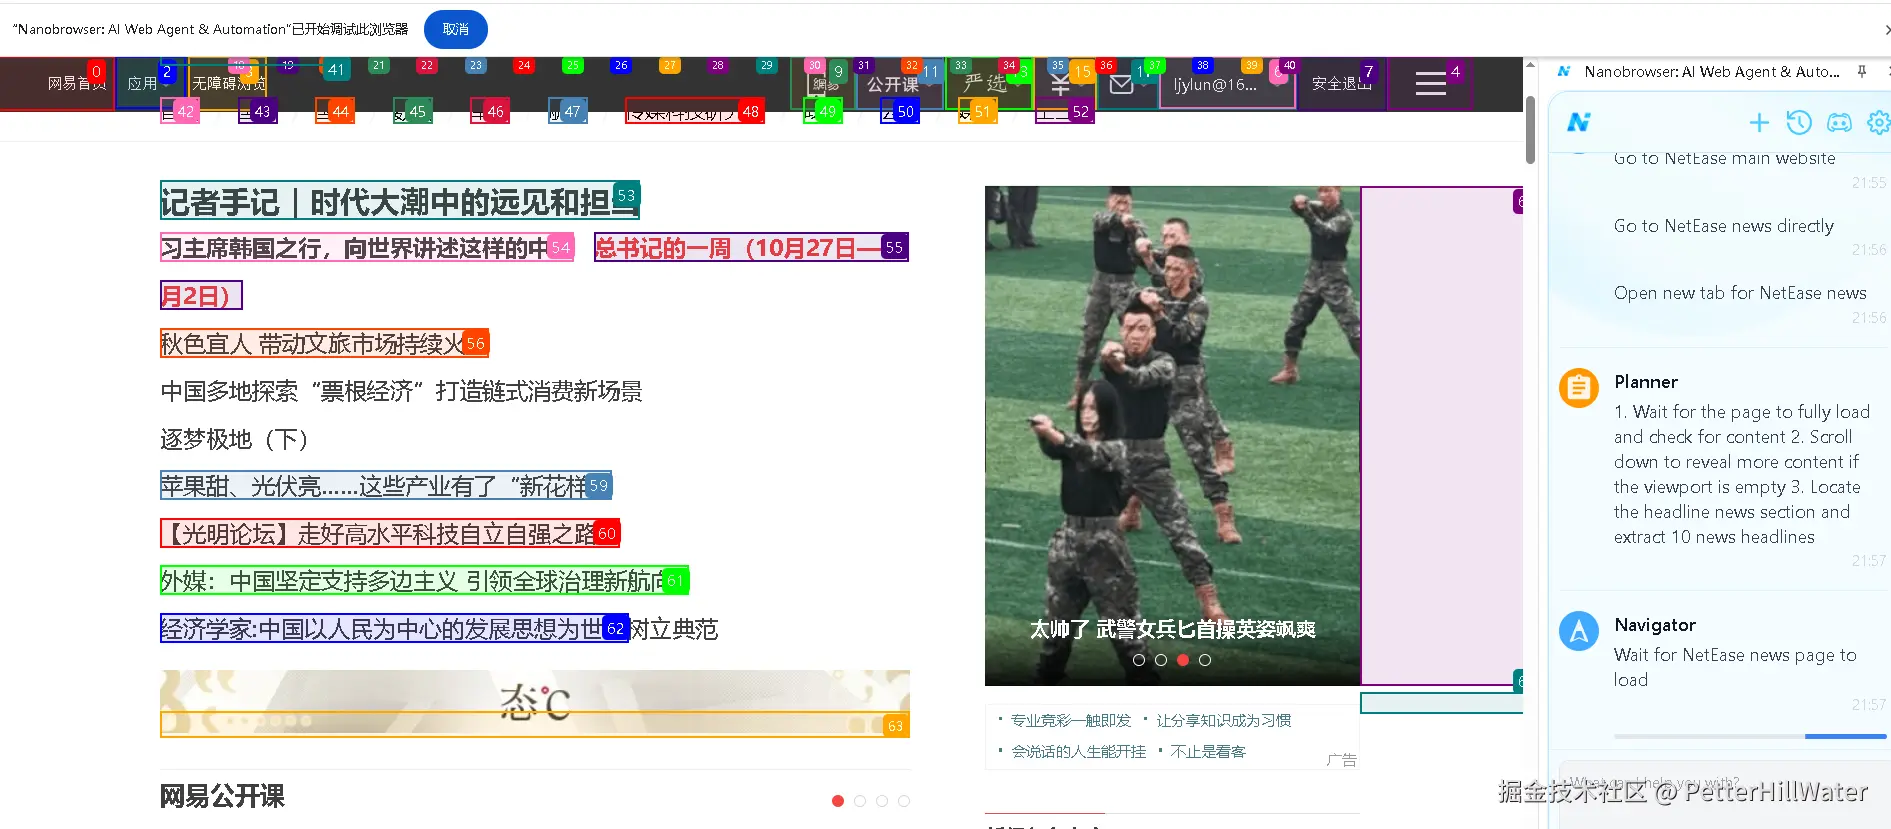Click 'Wait for NetEase news page to load' message
The height and width of the screenshot is (829, 1891).
1735,667
